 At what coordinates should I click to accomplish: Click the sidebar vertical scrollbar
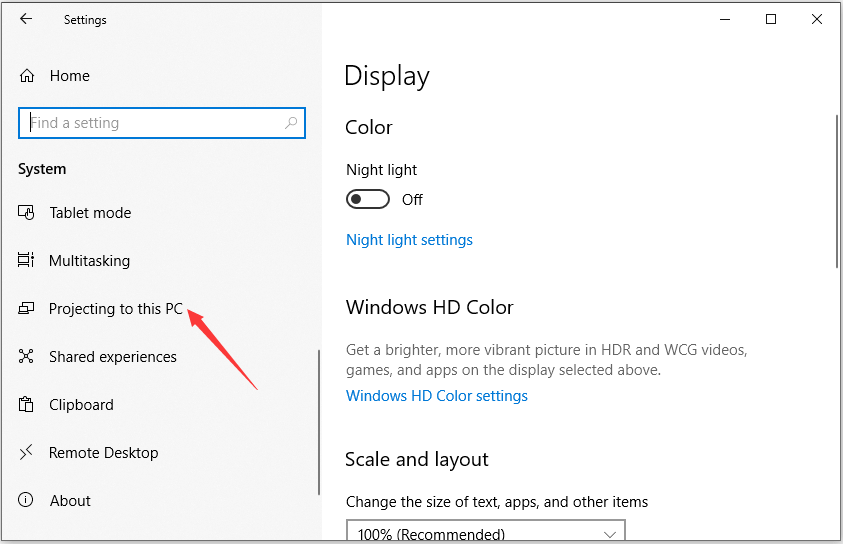point(319,423)
